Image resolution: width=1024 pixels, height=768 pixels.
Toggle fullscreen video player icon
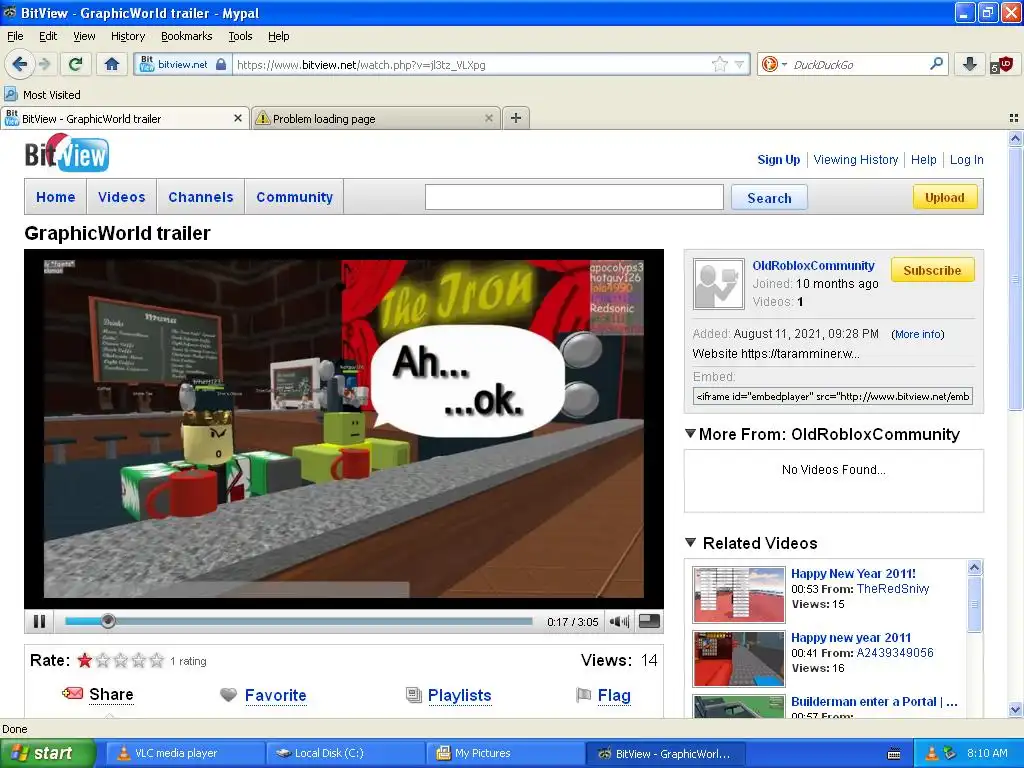point(648,621)
